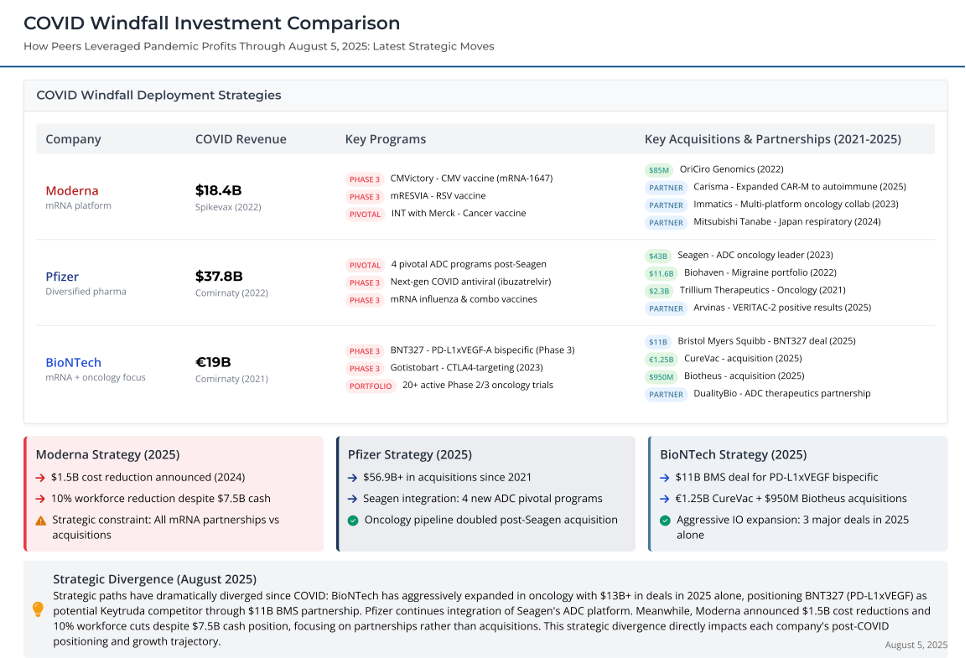Click Seagen - ADC oncology leader (2023) text

755,255
